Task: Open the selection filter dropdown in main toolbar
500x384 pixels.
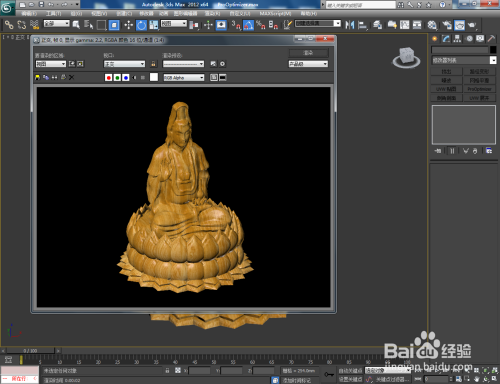Action: [57, 24]
